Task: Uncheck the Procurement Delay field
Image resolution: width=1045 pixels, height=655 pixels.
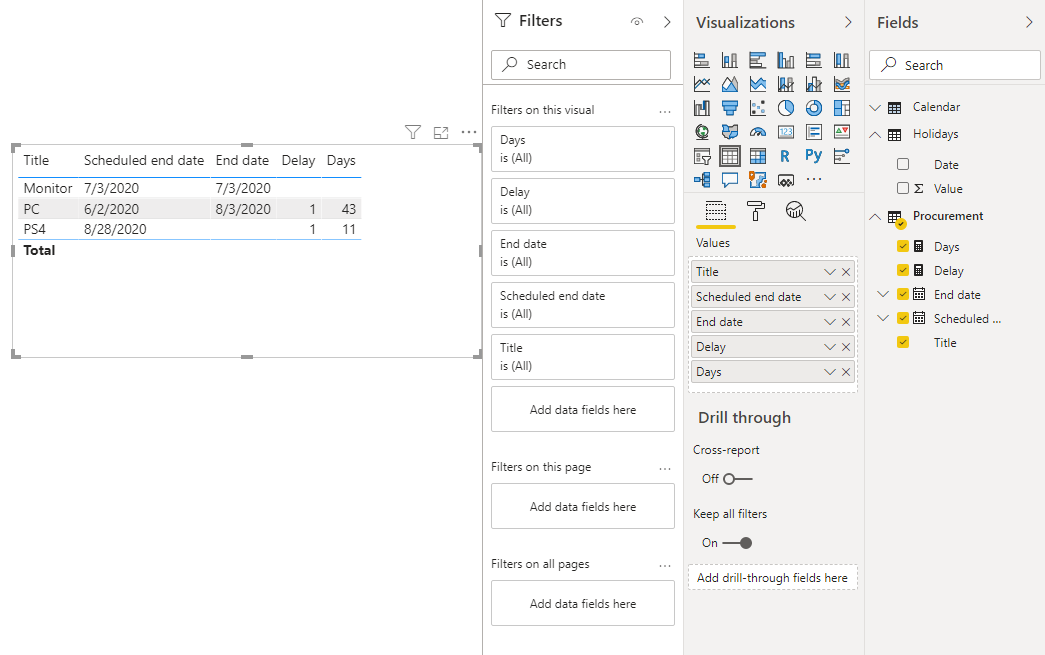Action: pyautogui.click(x=903, y=270)
